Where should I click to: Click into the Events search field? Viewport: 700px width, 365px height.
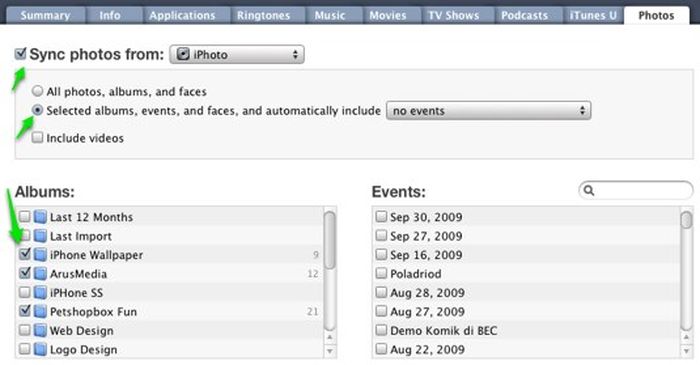tap(636, 191)
